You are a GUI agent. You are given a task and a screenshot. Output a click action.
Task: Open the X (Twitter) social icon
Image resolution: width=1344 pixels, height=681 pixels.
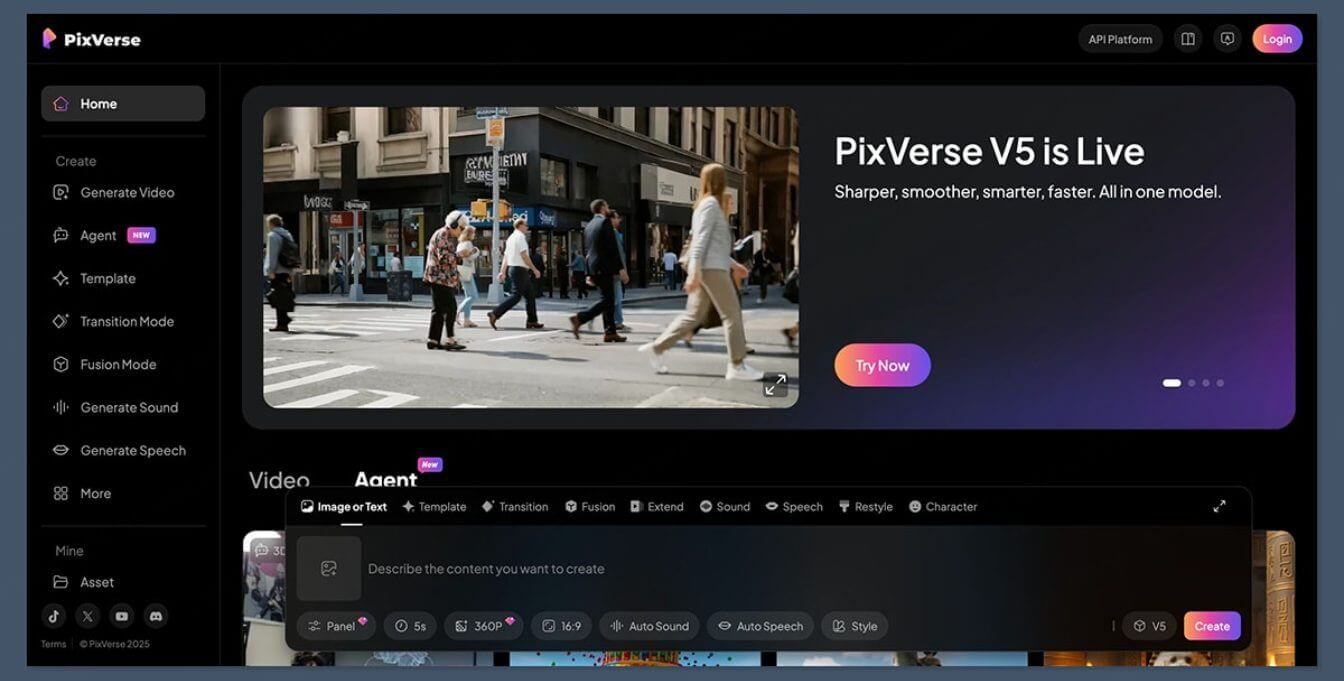(88, 616)
